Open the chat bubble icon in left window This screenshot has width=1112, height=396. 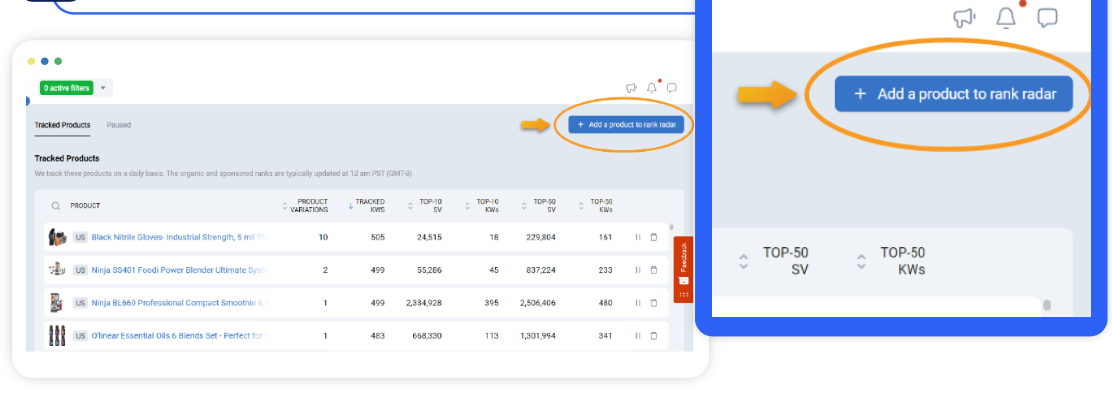pyautogui.click(x=672, y=88)
